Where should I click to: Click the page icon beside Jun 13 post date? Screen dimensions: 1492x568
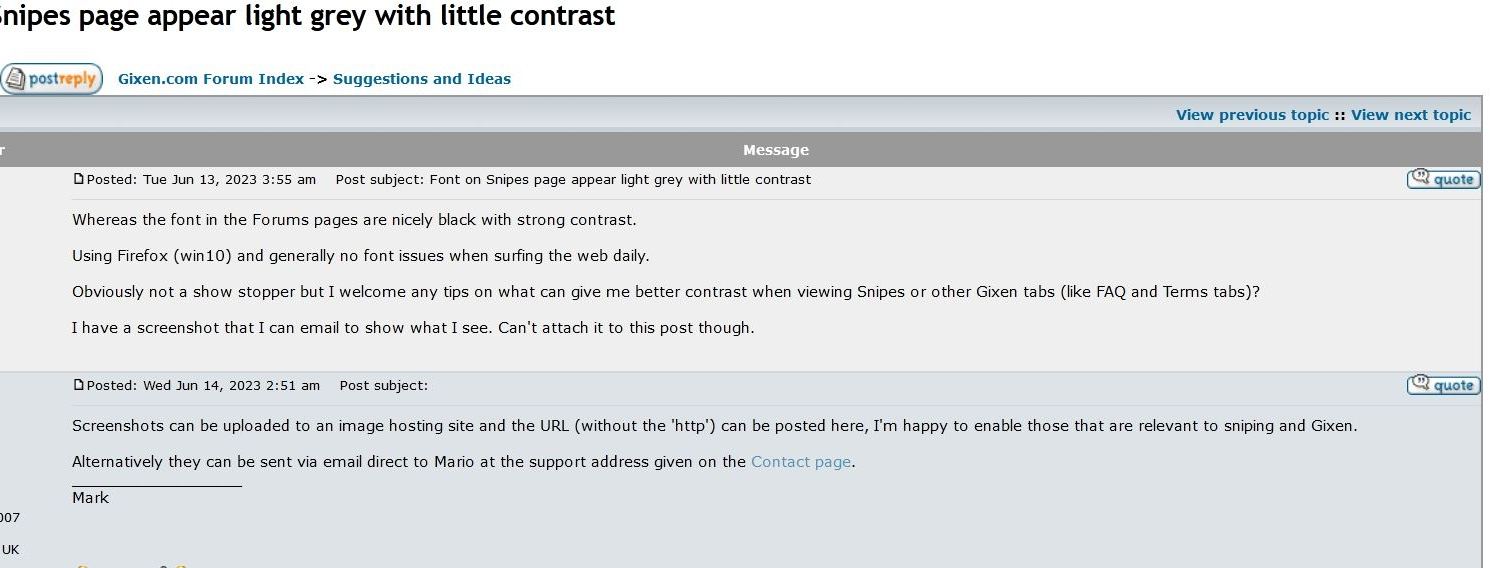click(x=79, y=180)
